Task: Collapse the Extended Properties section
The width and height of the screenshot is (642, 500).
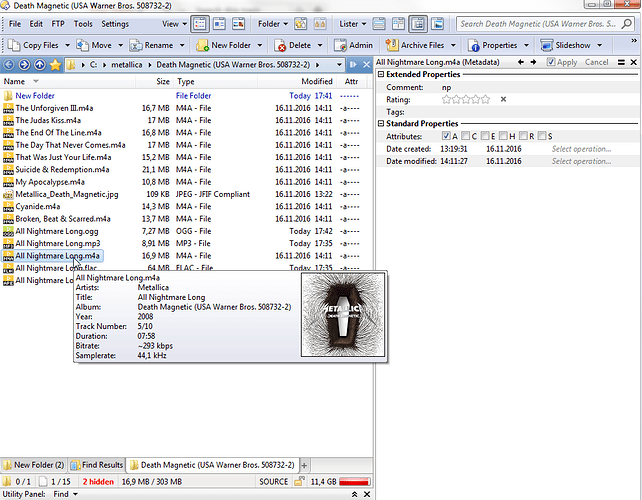Action: coord(381,74)
